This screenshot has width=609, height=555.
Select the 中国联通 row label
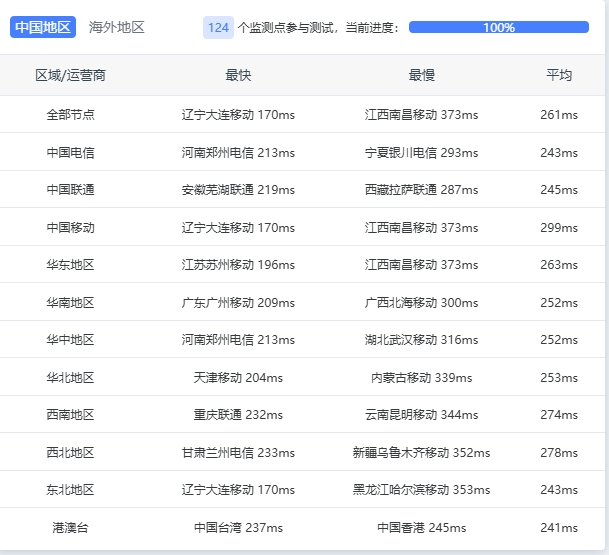tap(70, 190)
